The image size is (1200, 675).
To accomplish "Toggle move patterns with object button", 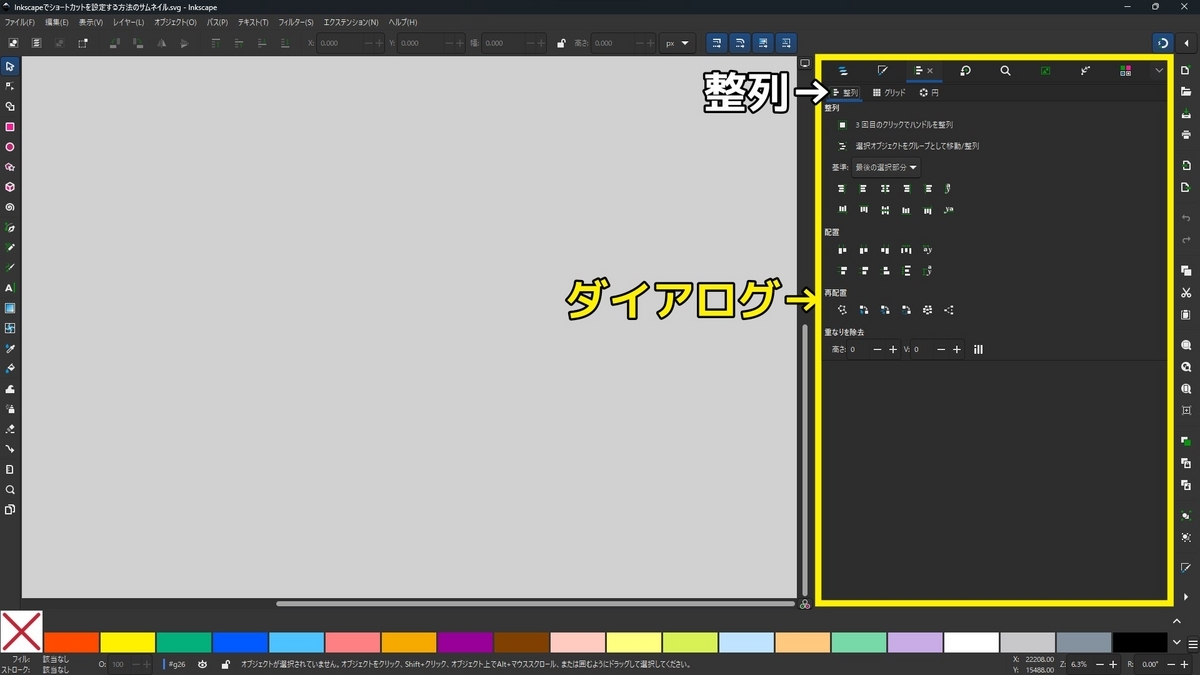I will point(786,43).
